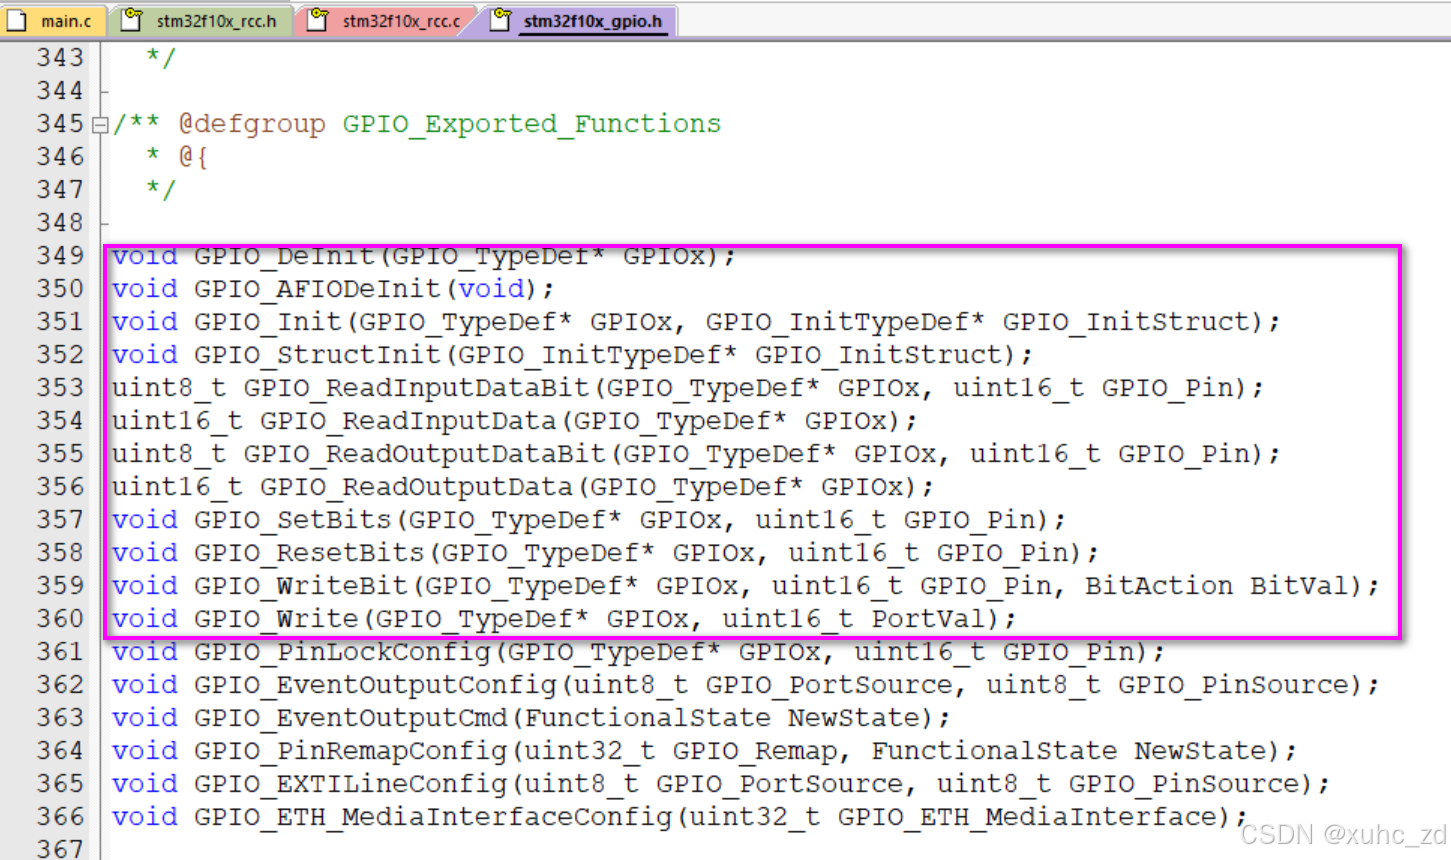Click line number 366 in the gutter
Viewport: 1451px width, 860px height.
pyautogui.click(x=60, y=816)
